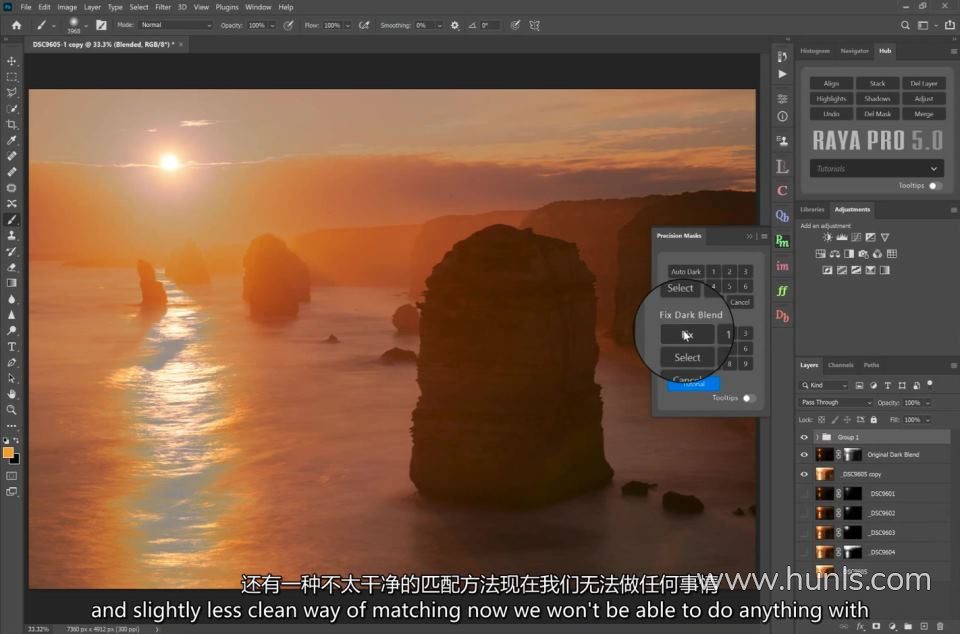Open the Filter menu

pos(163,7)
